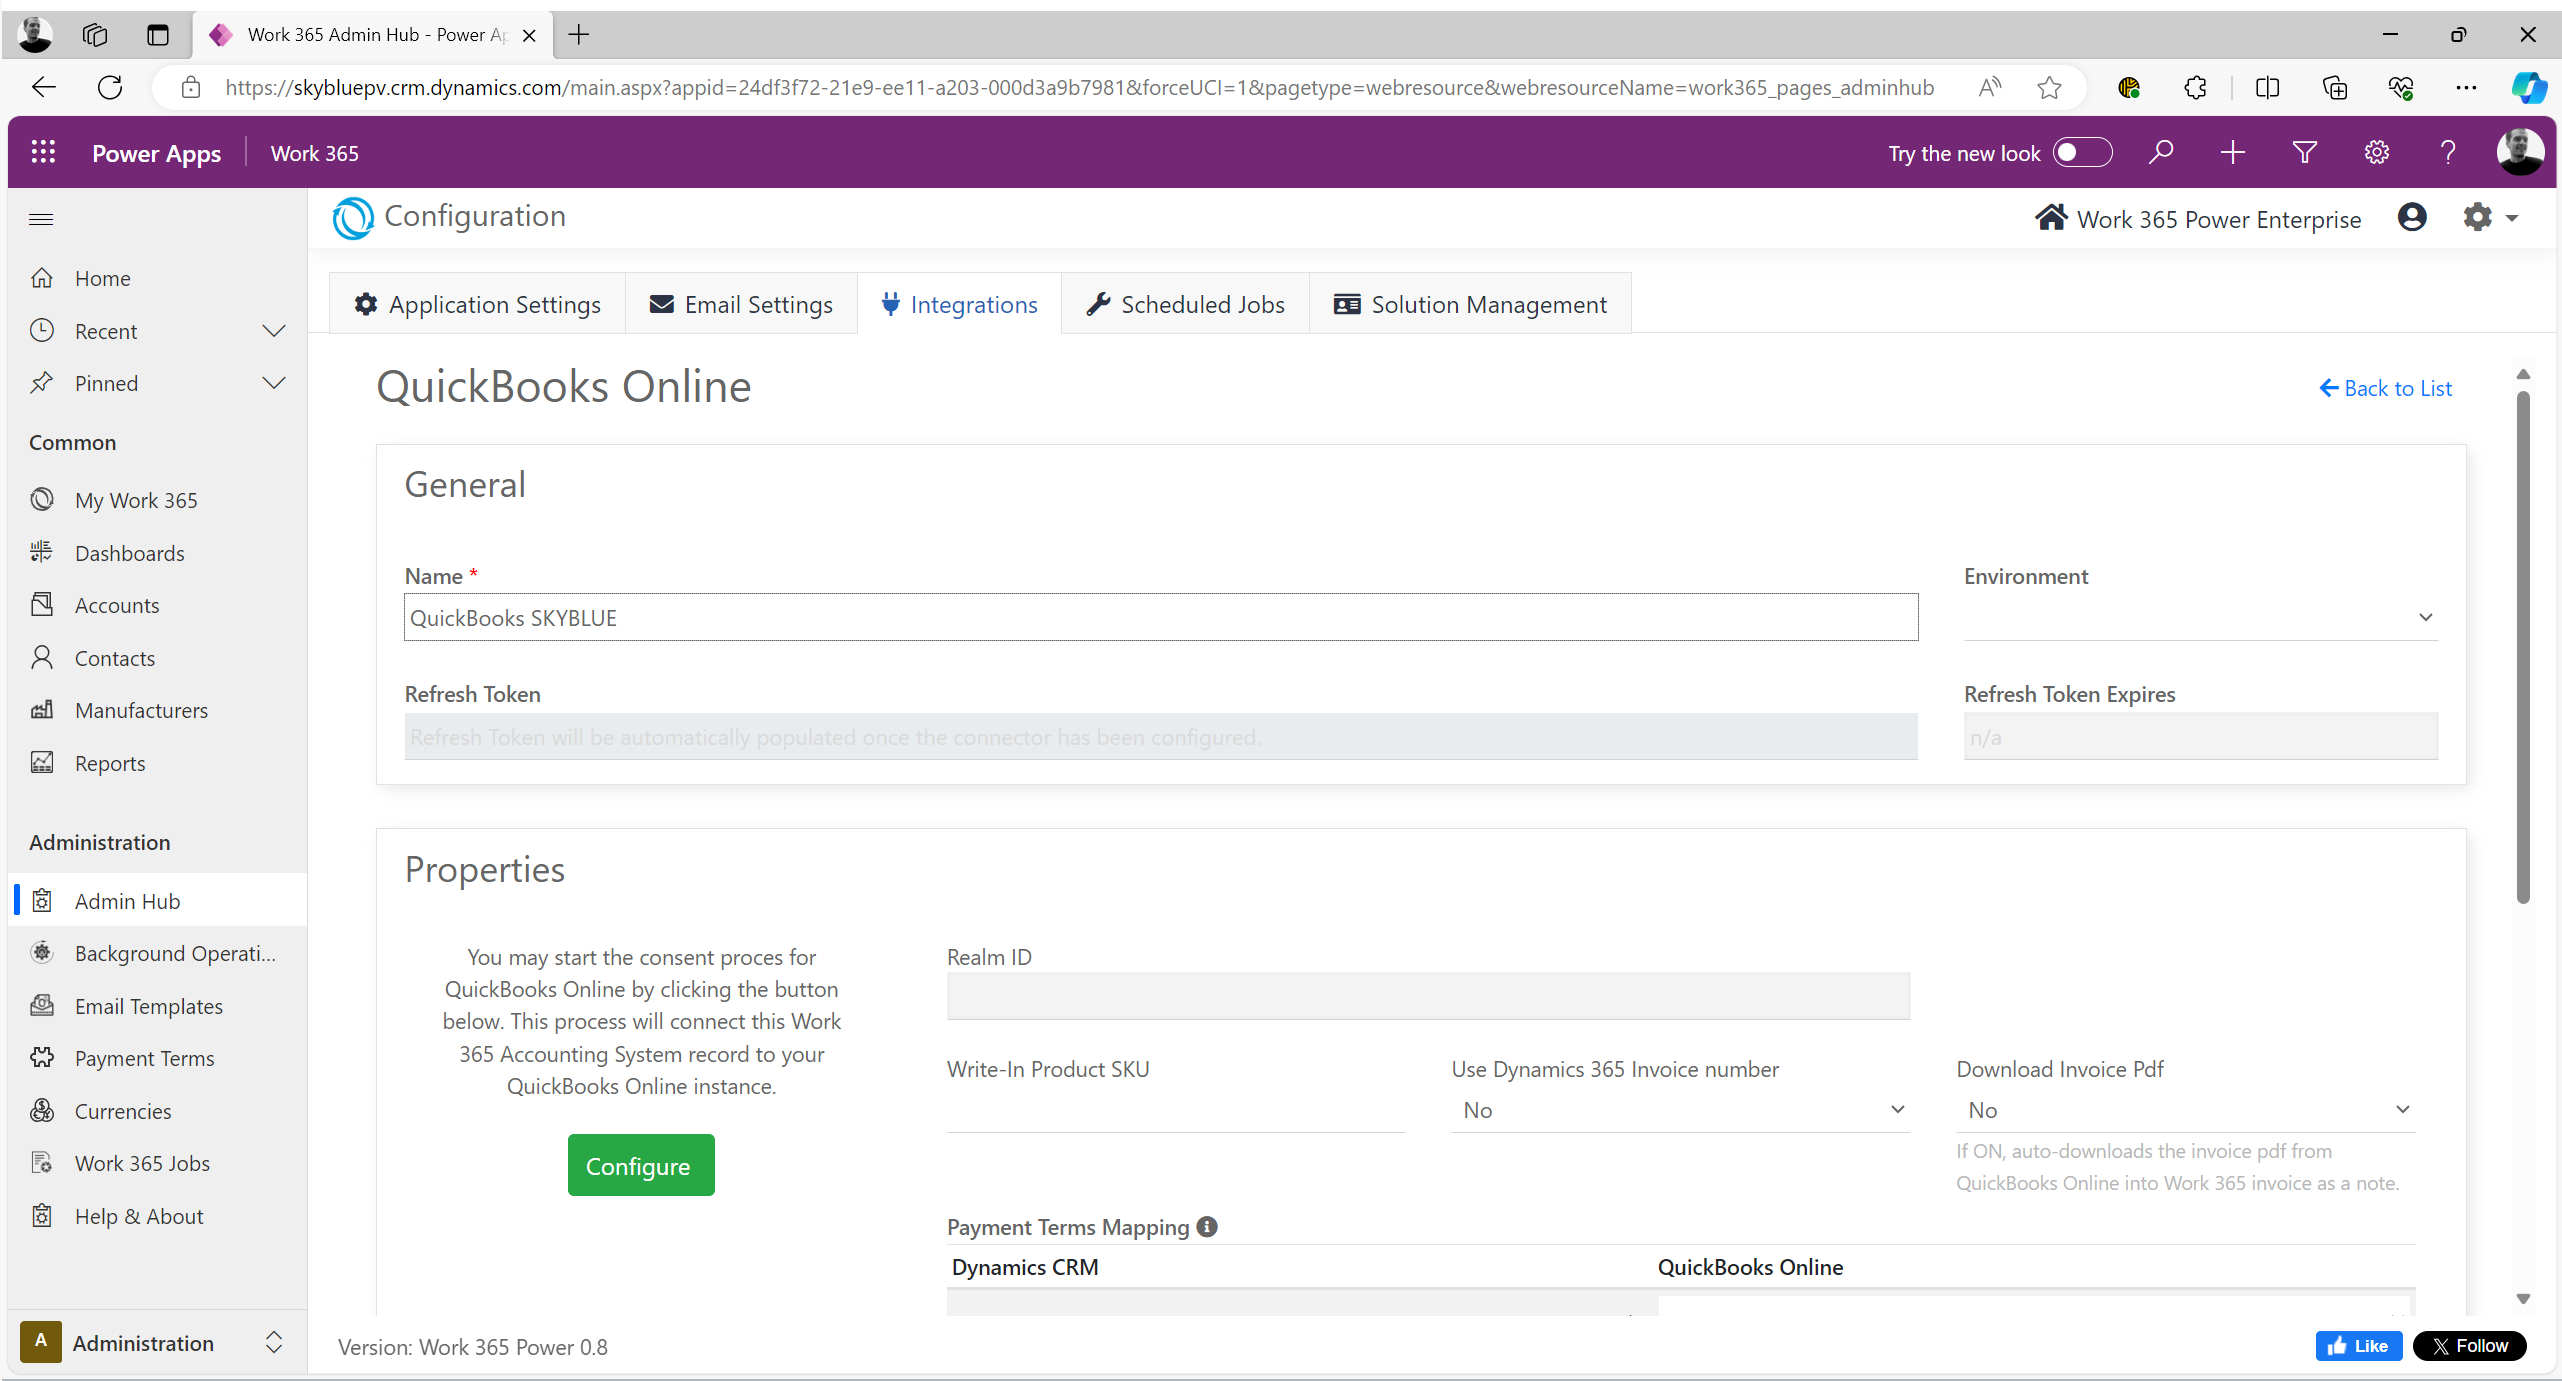Click the plus icon for new record

[x=2232, y=152]
